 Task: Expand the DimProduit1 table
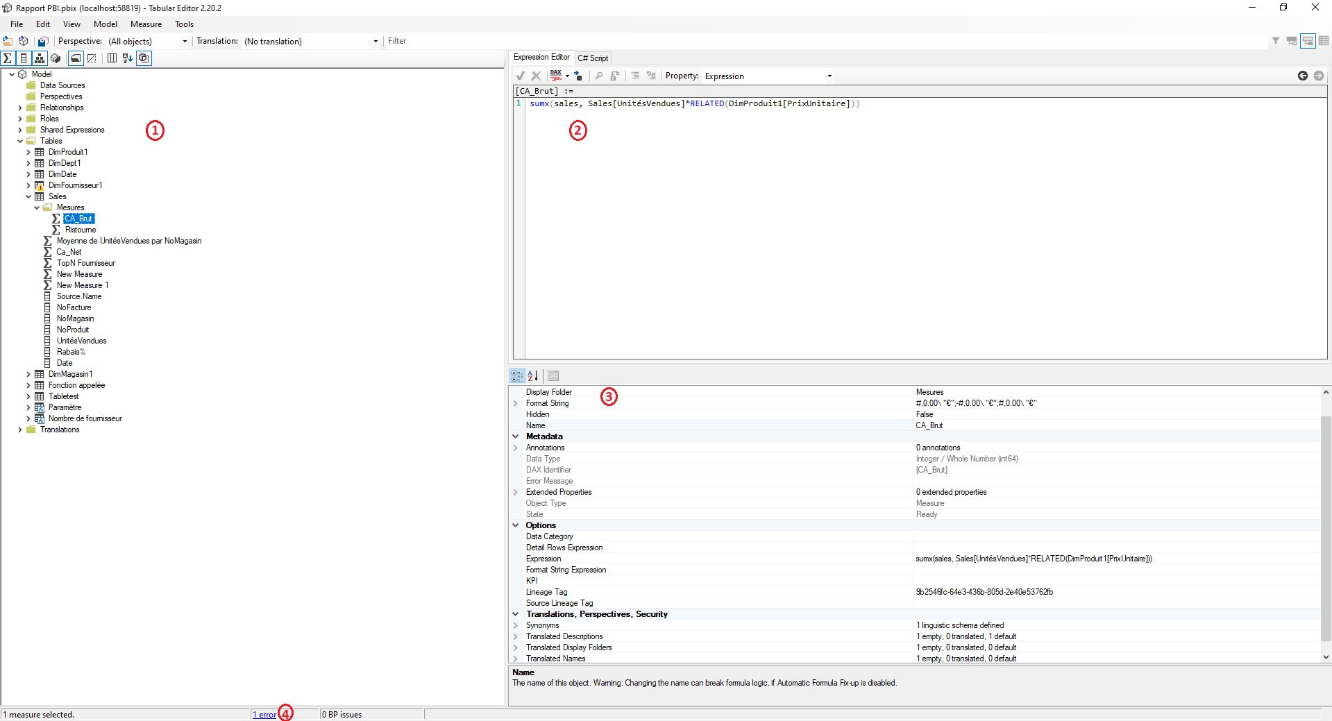click(28, 152)
